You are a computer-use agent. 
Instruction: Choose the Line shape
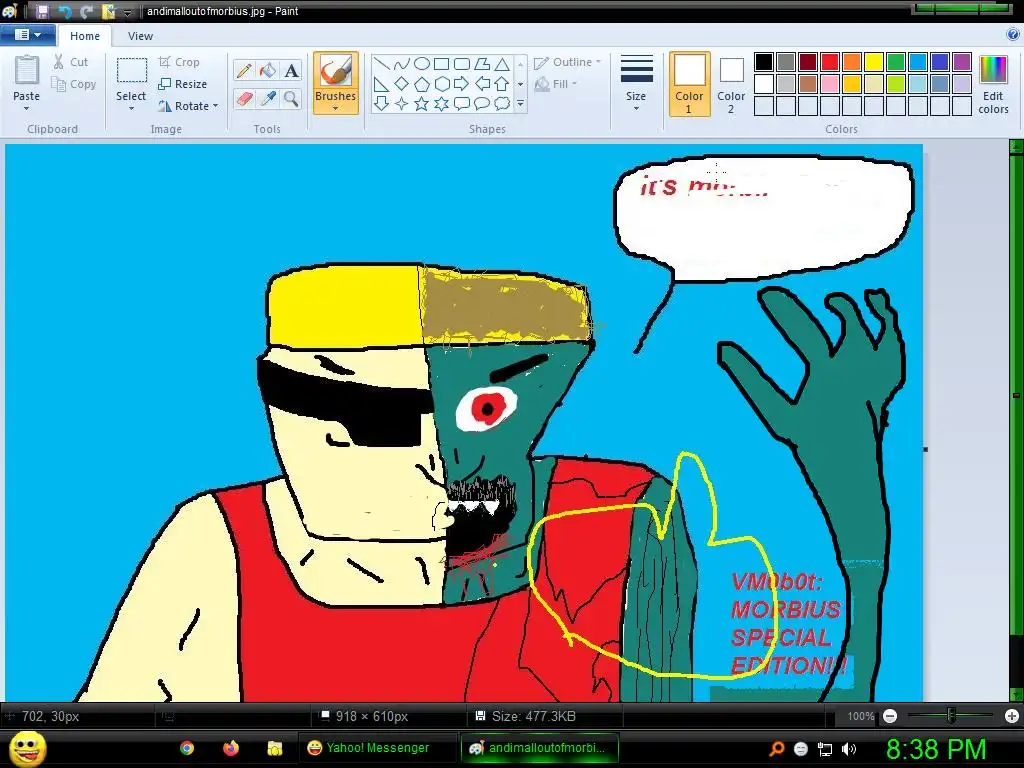381,63
